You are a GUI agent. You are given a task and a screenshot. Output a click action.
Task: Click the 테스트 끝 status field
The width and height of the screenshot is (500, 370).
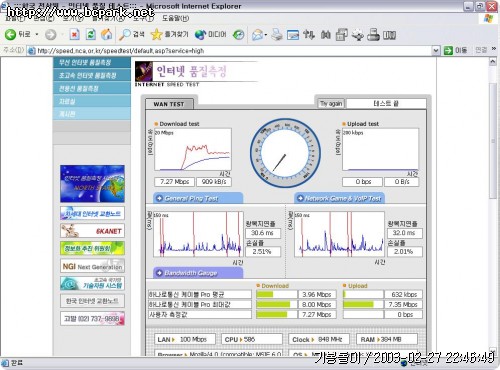point(386,103)
